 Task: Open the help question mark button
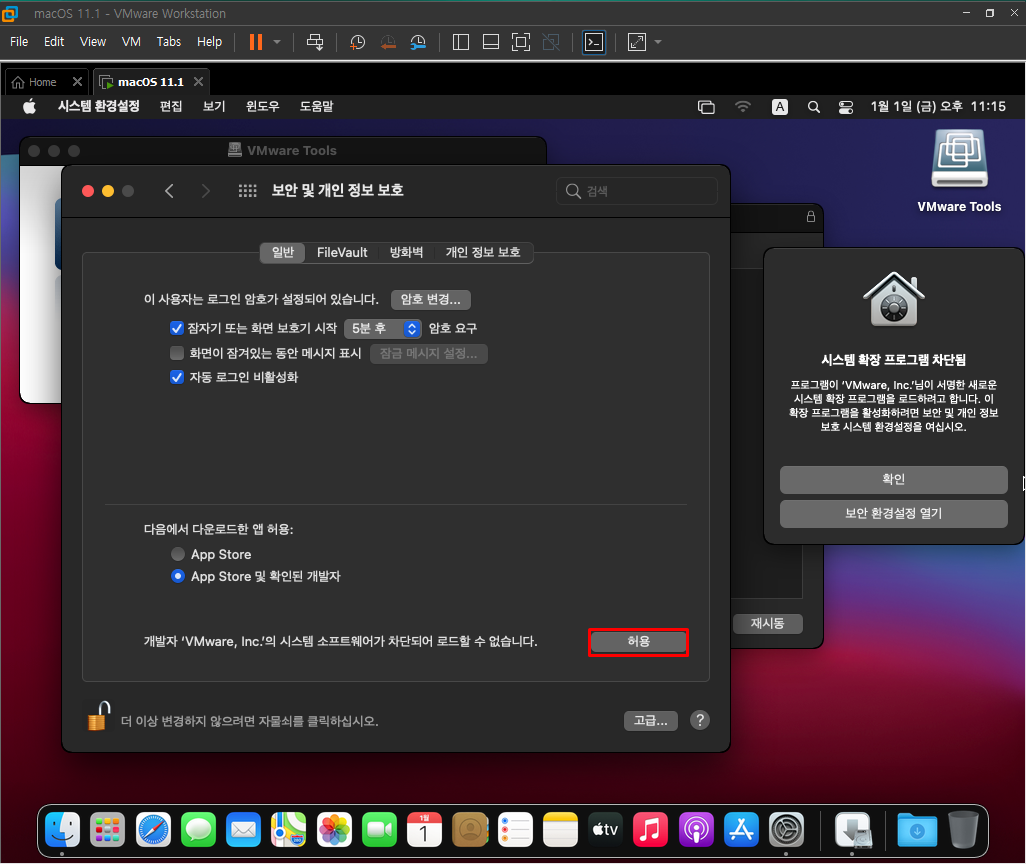[699, 720]
